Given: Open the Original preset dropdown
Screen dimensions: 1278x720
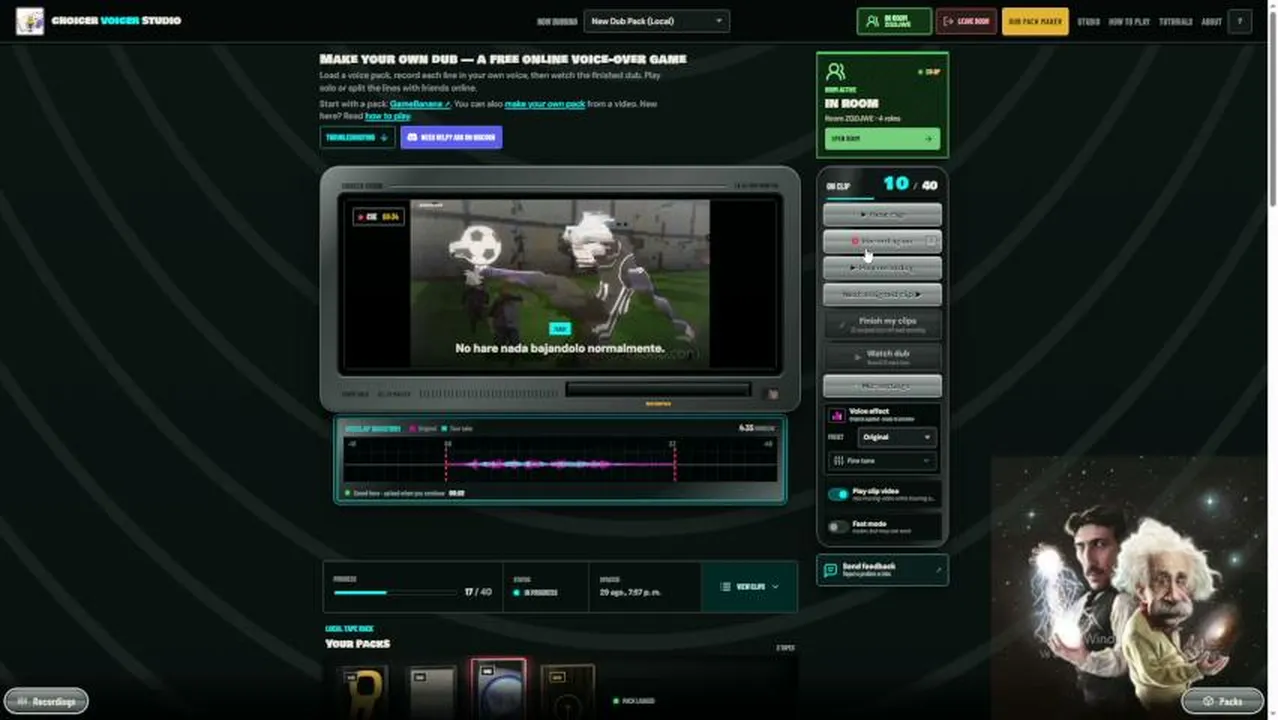Looking at the screenshot, I should (896, 437).
